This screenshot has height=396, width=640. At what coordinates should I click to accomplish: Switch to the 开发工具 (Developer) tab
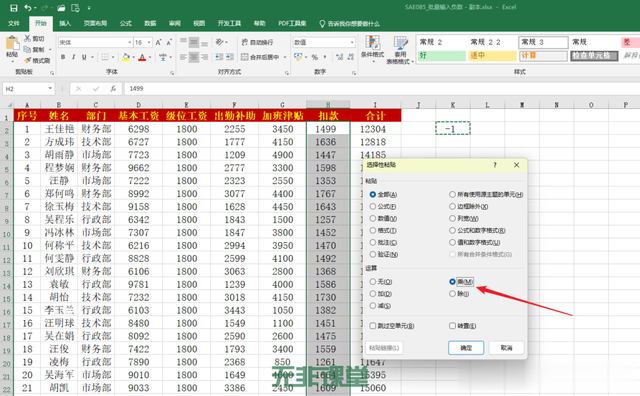[x=229, y=24]
